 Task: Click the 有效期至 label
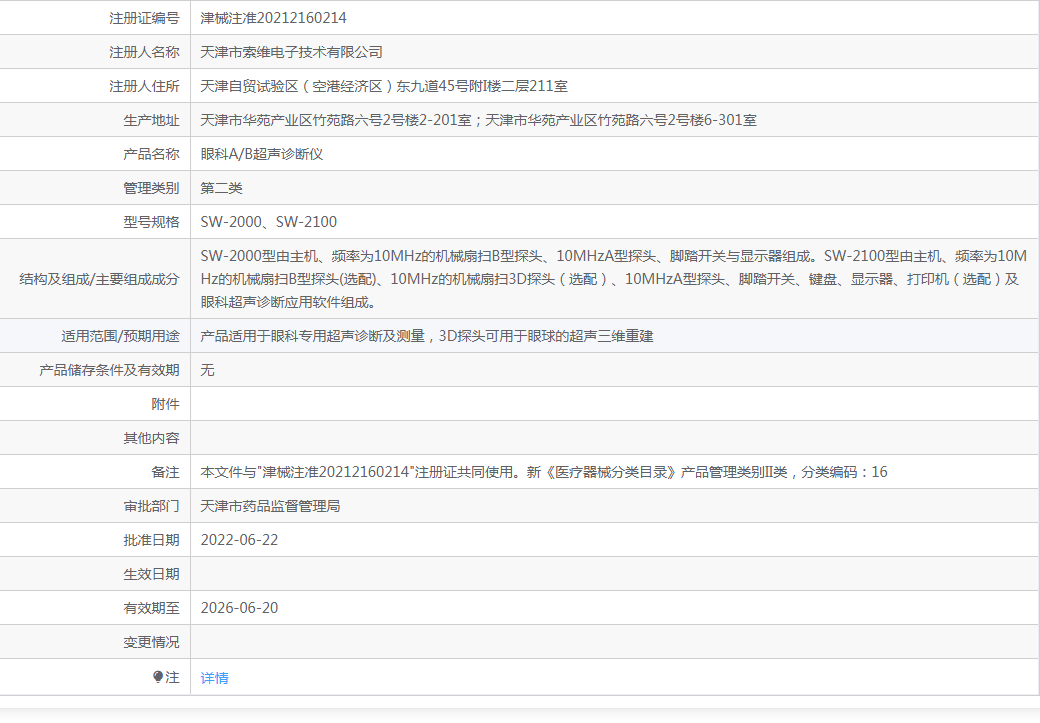pyautogui.click(x=151, y=608)
